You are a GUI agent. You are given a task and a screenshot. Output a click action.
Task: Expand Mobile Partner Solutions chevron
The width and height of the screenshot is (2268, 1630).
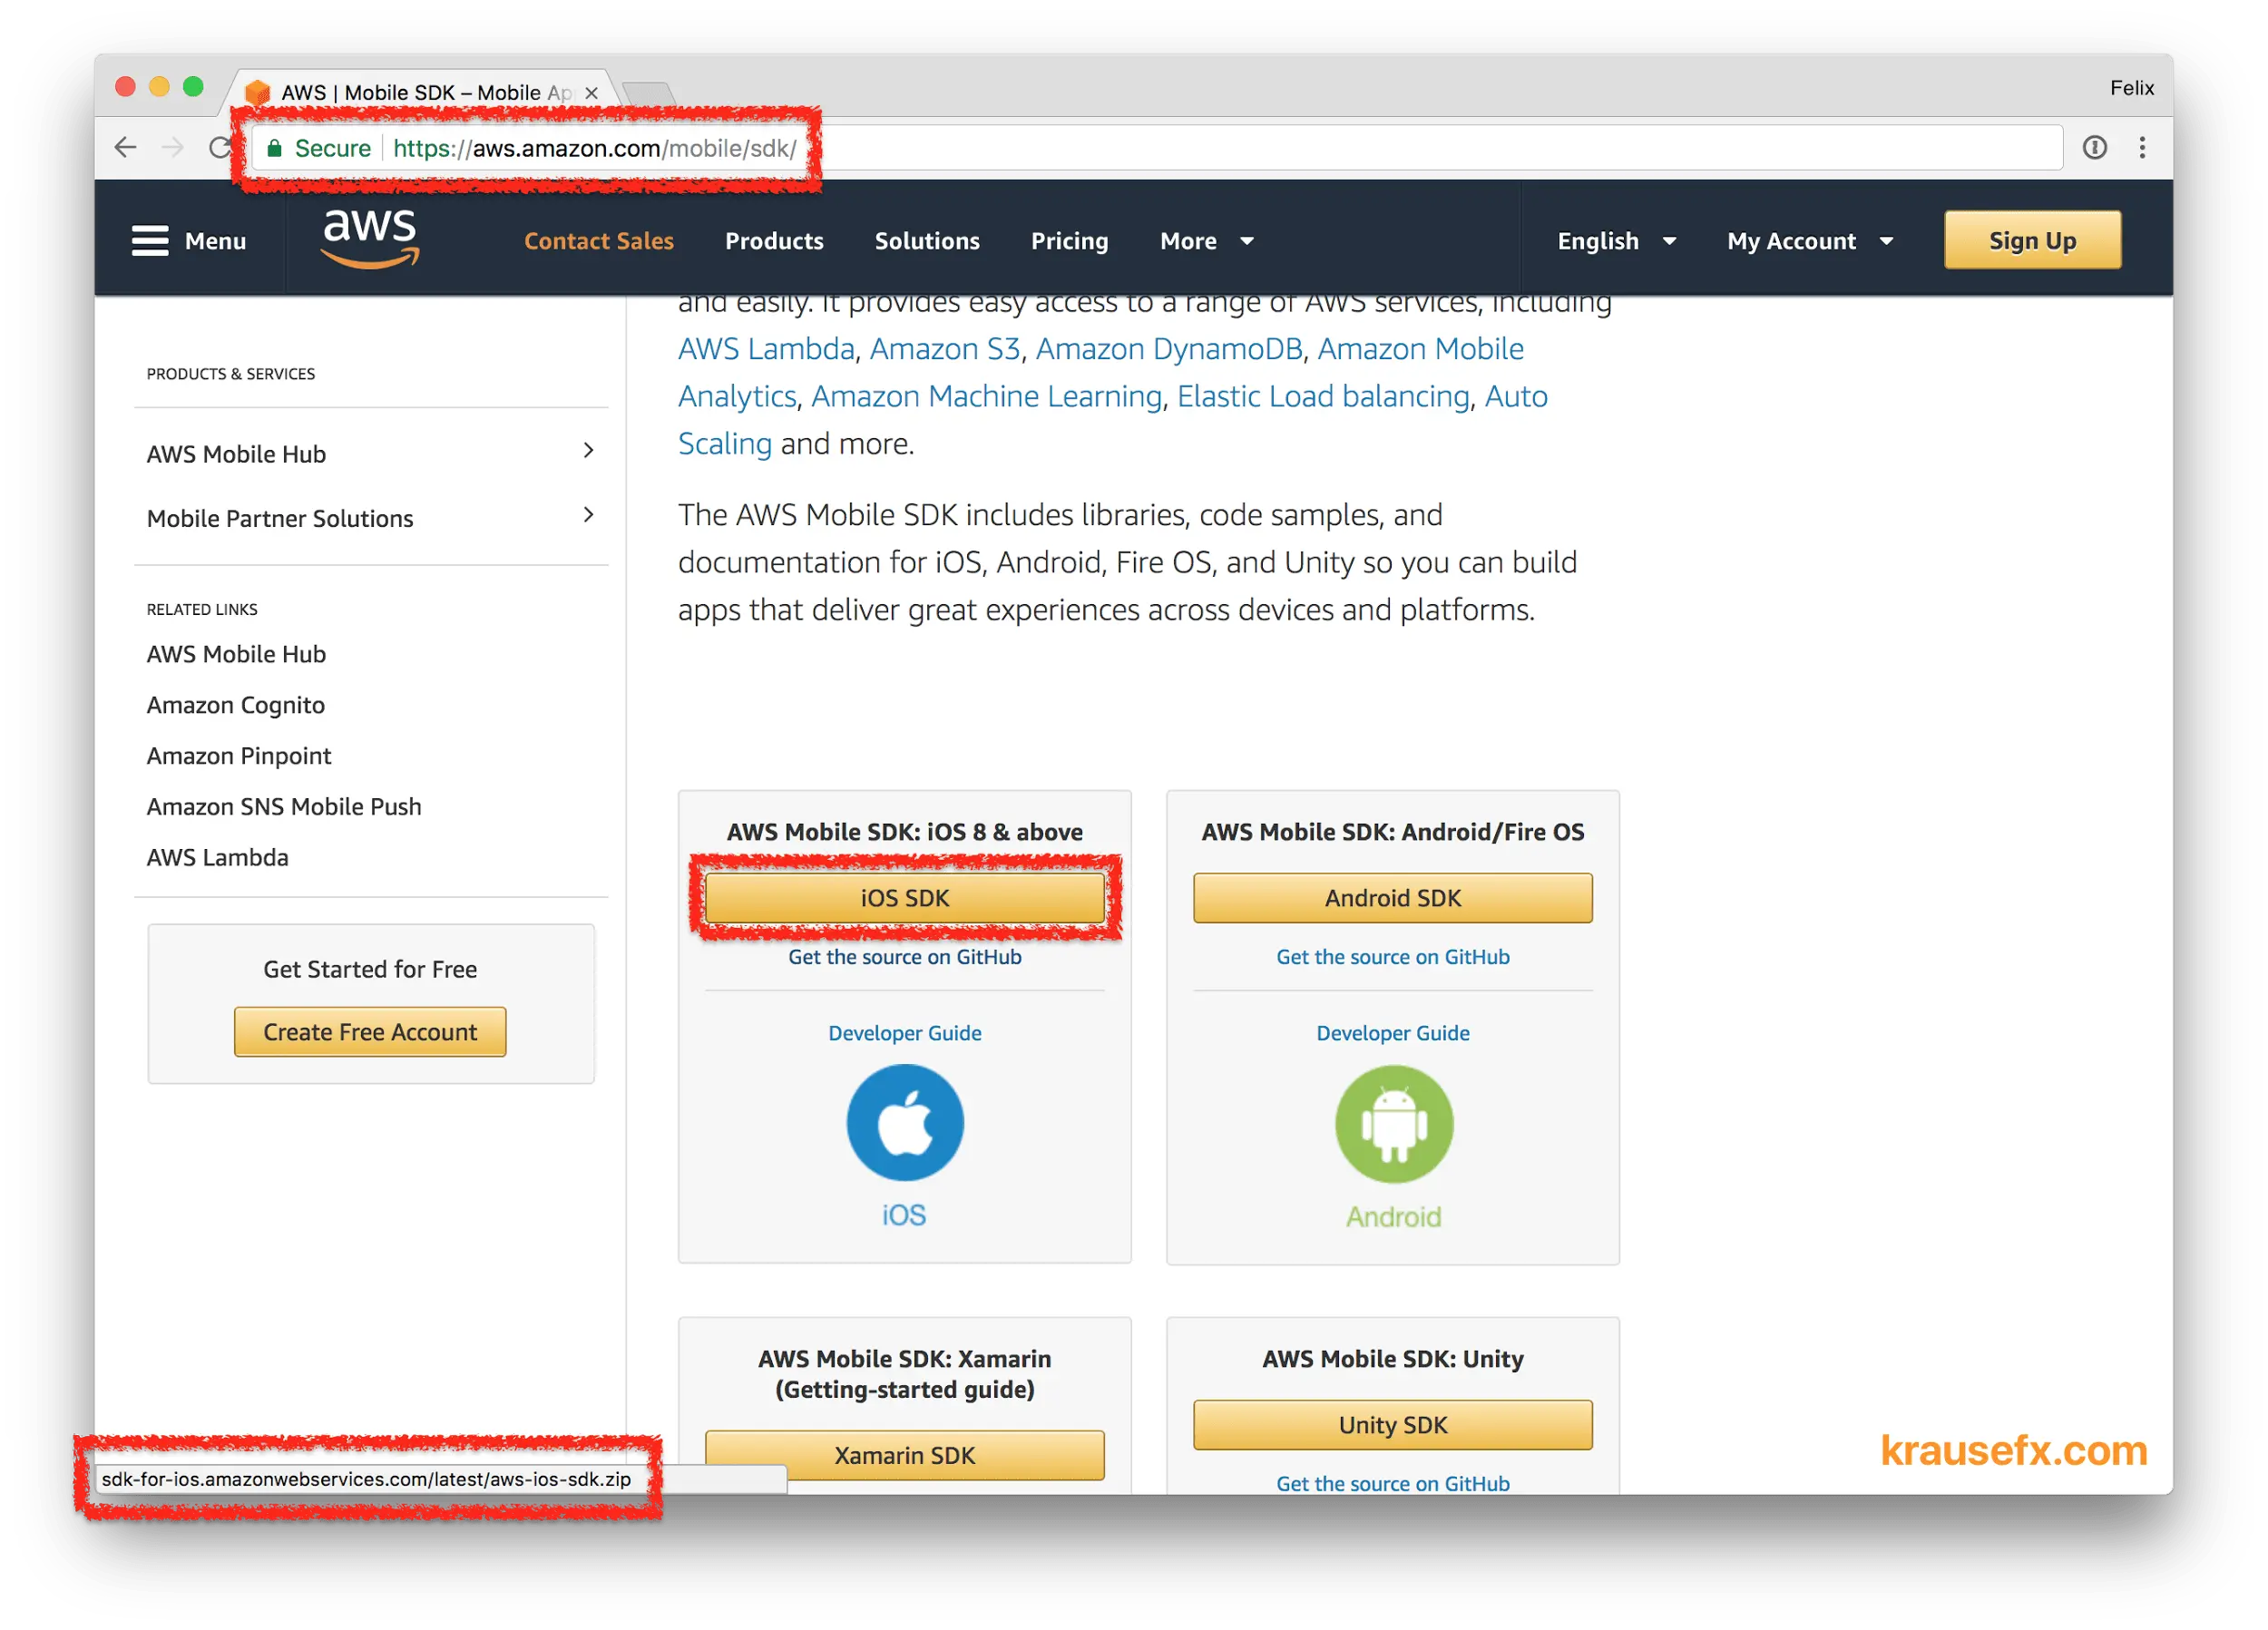point(588,515)
